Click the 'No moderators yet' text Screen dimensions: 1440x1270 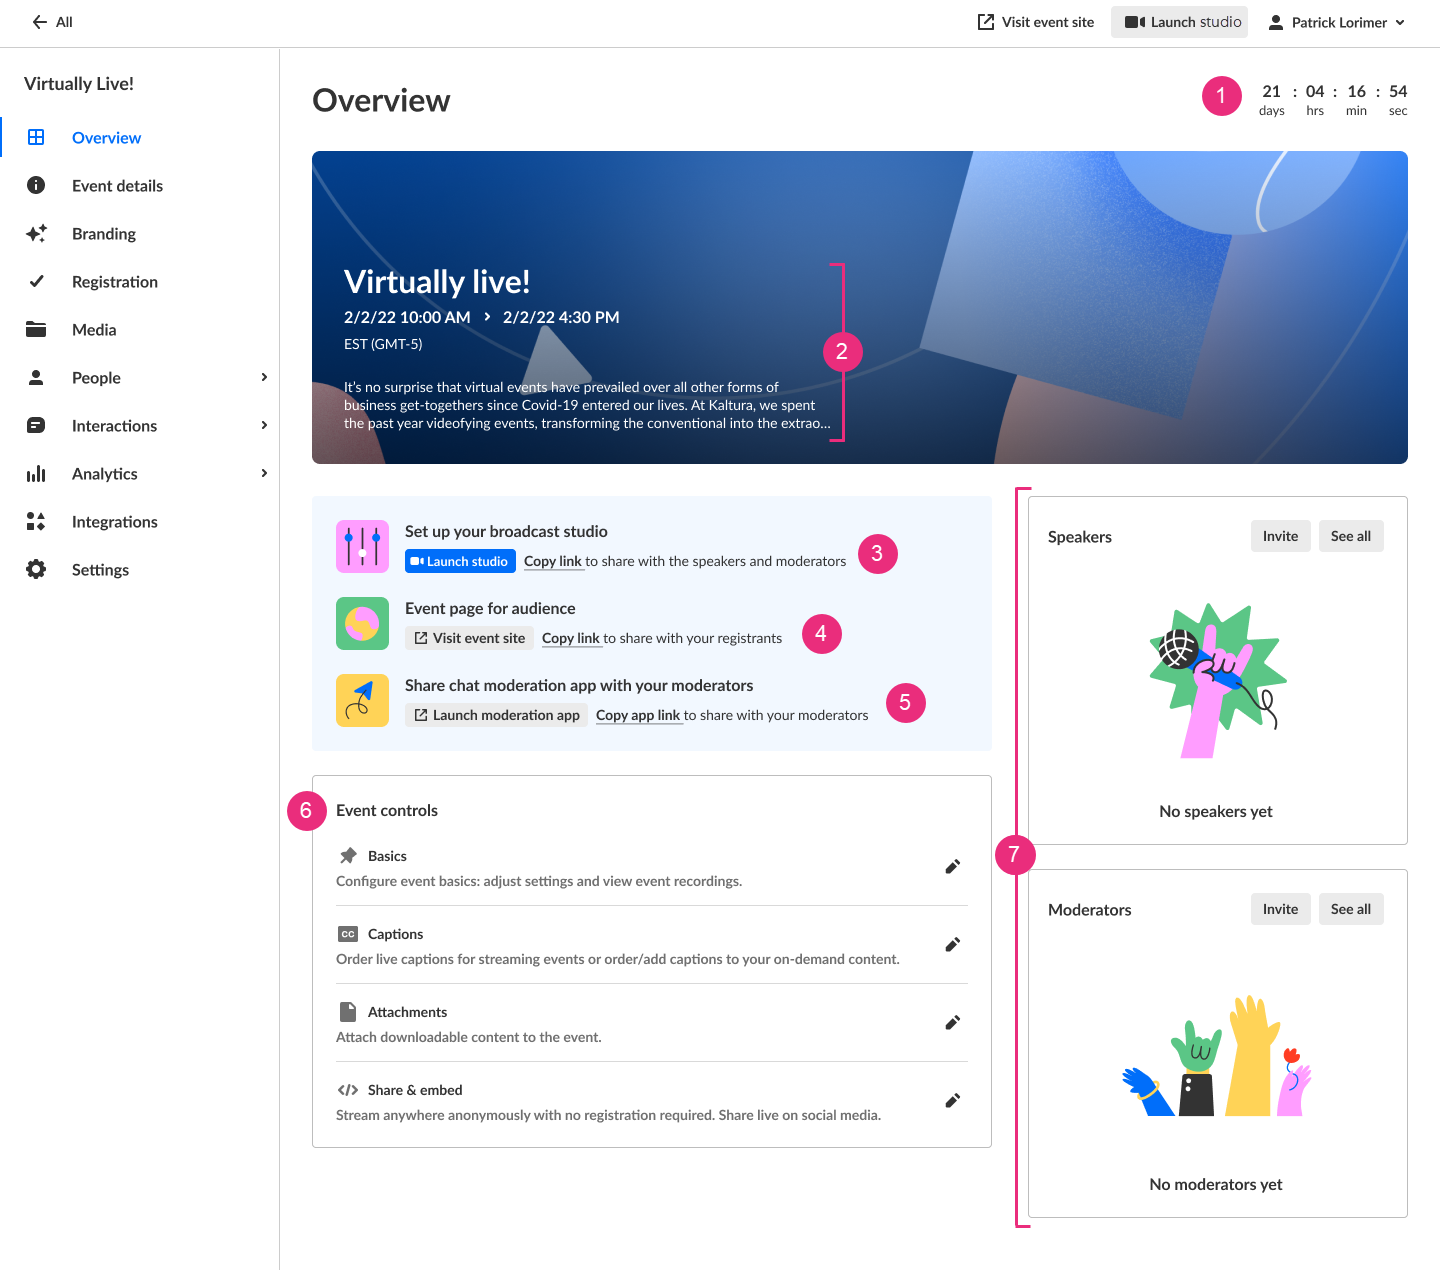click(1216, 1184)
